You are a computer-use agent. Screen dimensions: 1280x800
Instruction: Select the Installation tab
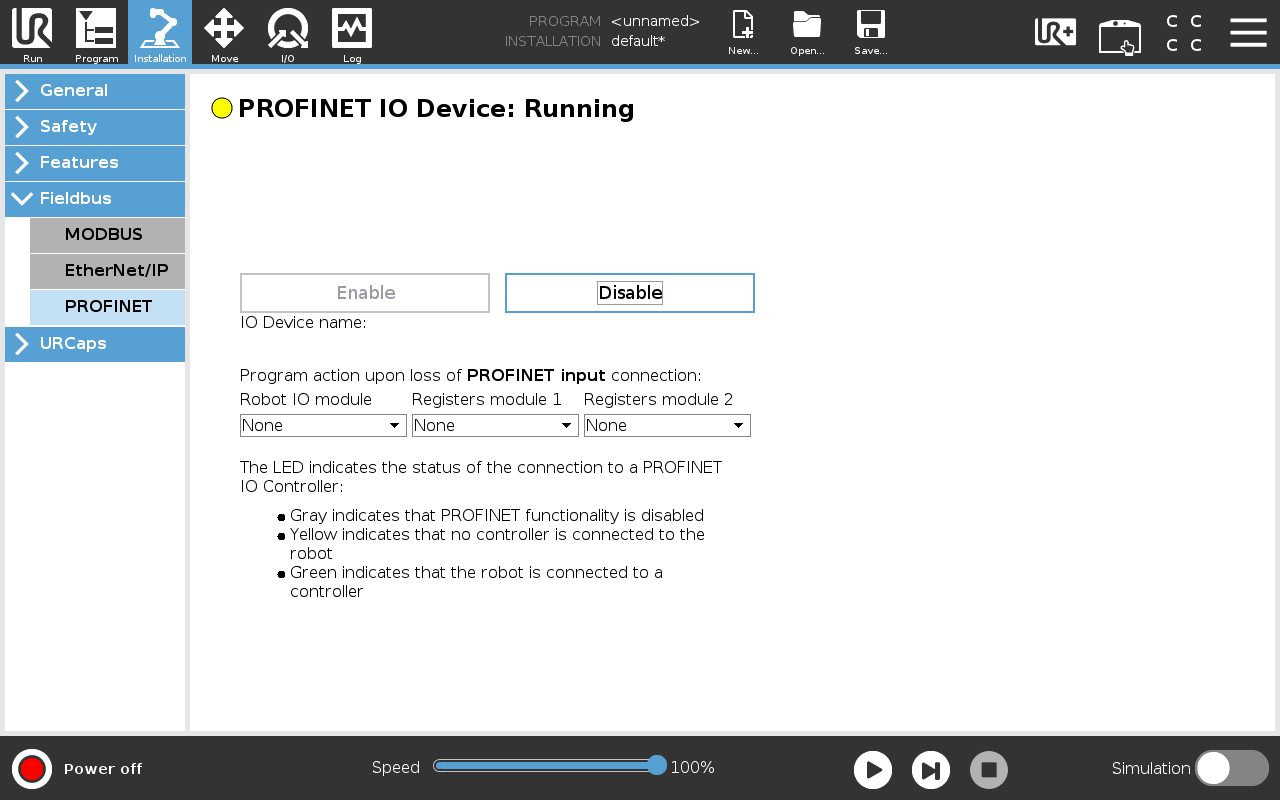pyautogui.click(x=160, y=33)
